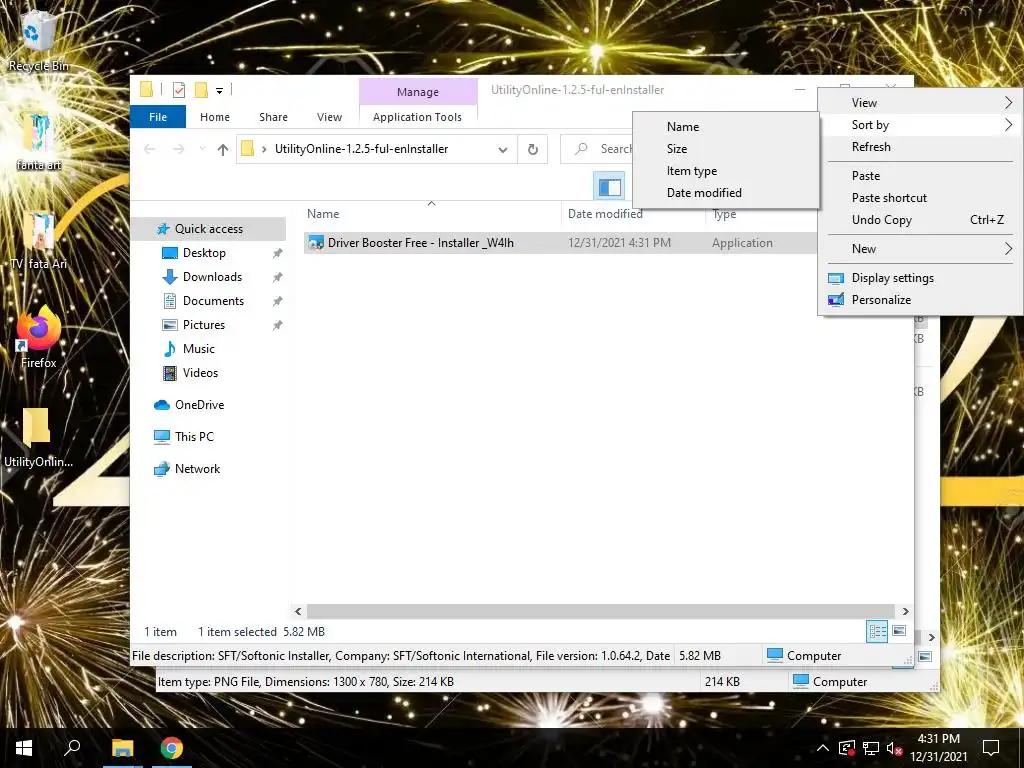Switch to details view layout
Screen dimensions: 1024x768
click(x=876, y=631)
